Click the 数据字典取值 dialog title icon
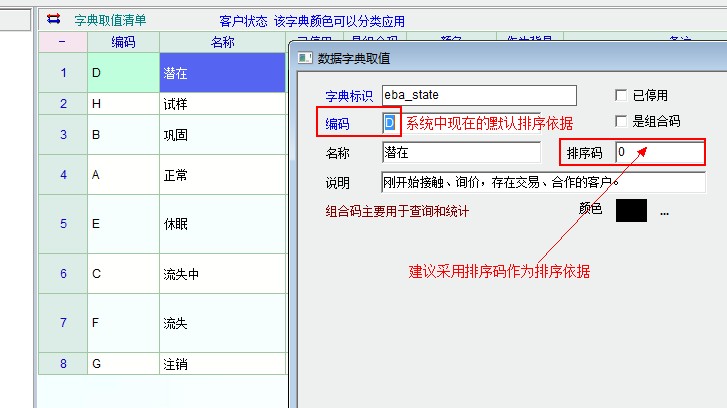This screenshot has height=408, width=727. [x=305, y=60]
